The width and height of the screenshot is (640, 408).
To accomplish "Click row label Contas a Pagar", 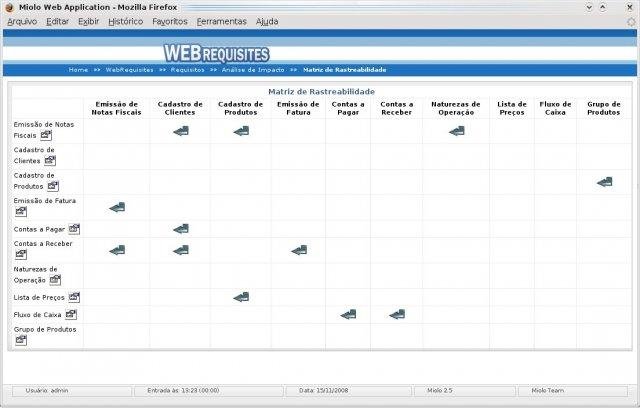I will (x=39, y=229).
